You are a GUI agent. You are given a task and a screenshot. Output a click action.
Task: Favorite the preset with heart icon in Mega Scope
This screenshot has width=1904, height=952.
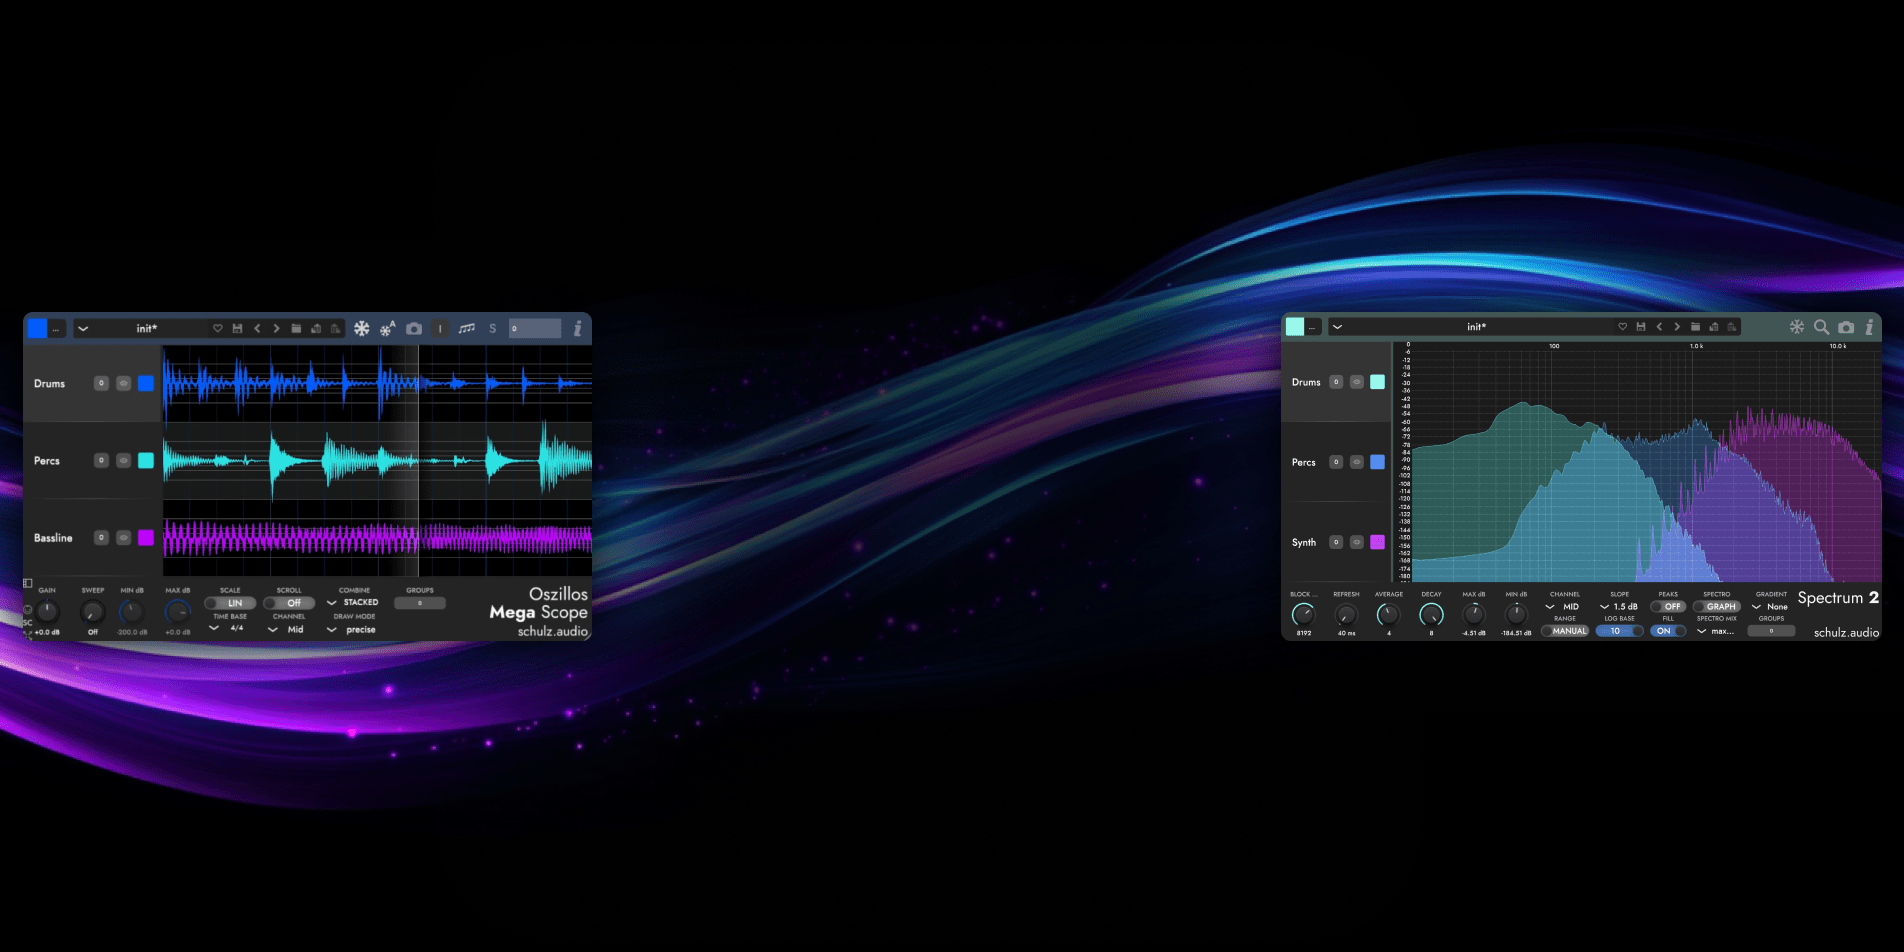(218, 328)
